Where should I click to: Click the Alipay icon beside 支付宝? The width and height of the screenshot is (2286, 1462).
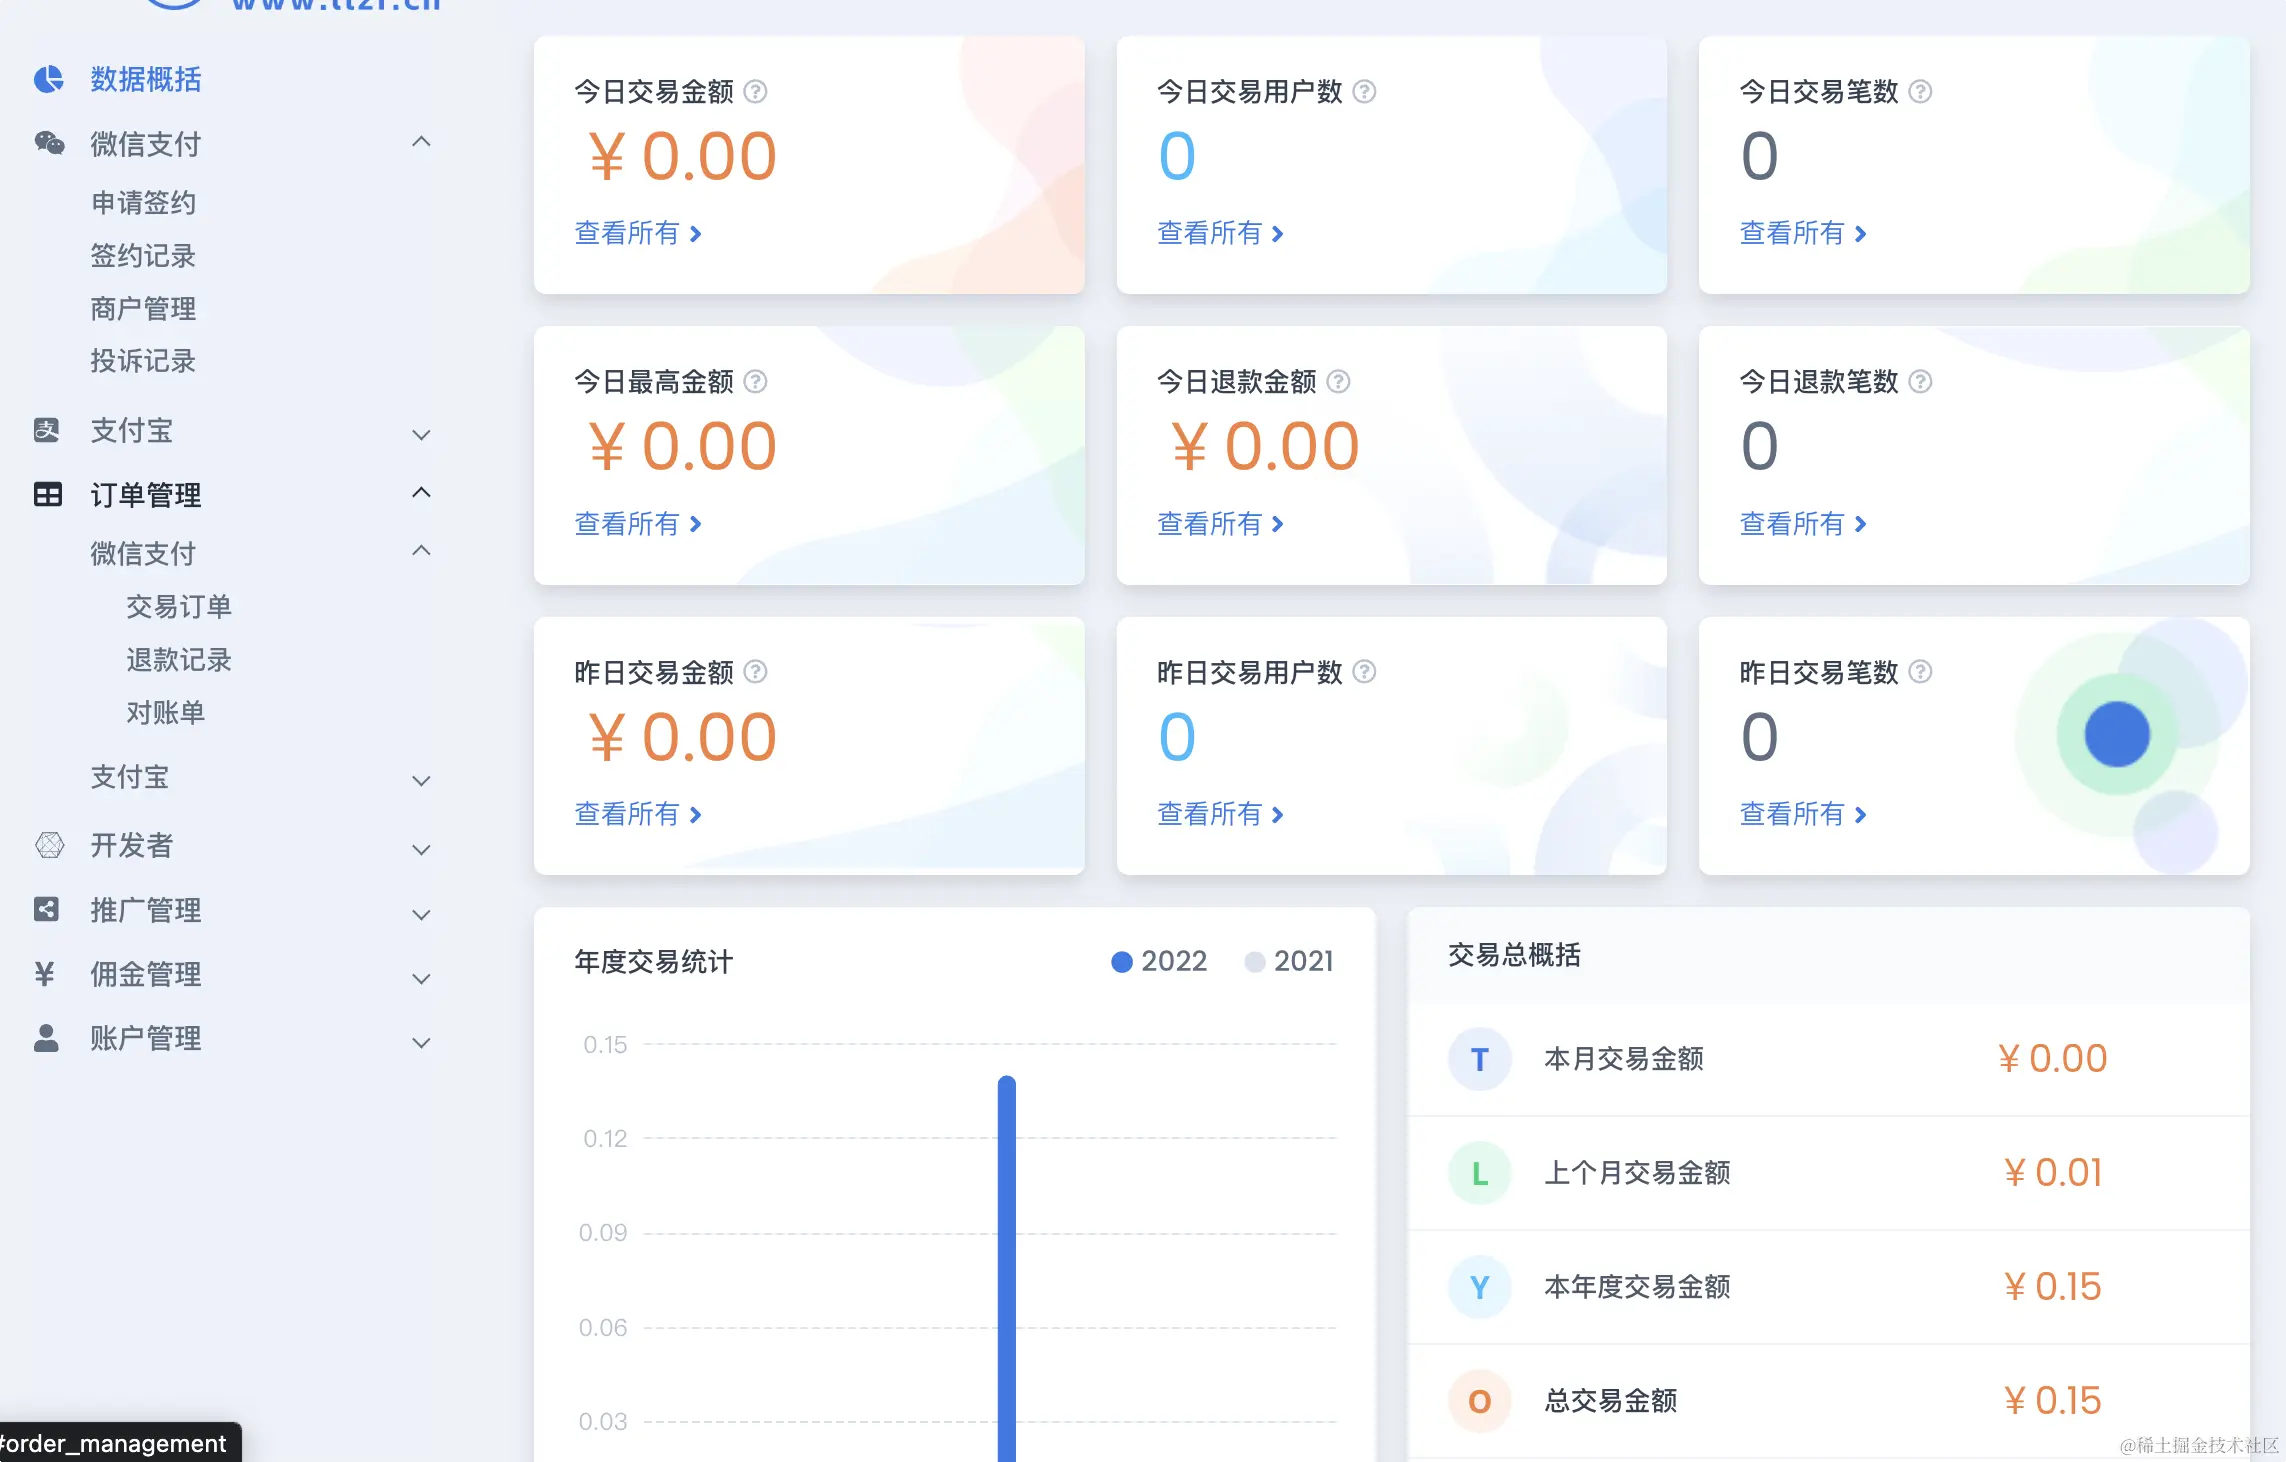coord(46,430)
